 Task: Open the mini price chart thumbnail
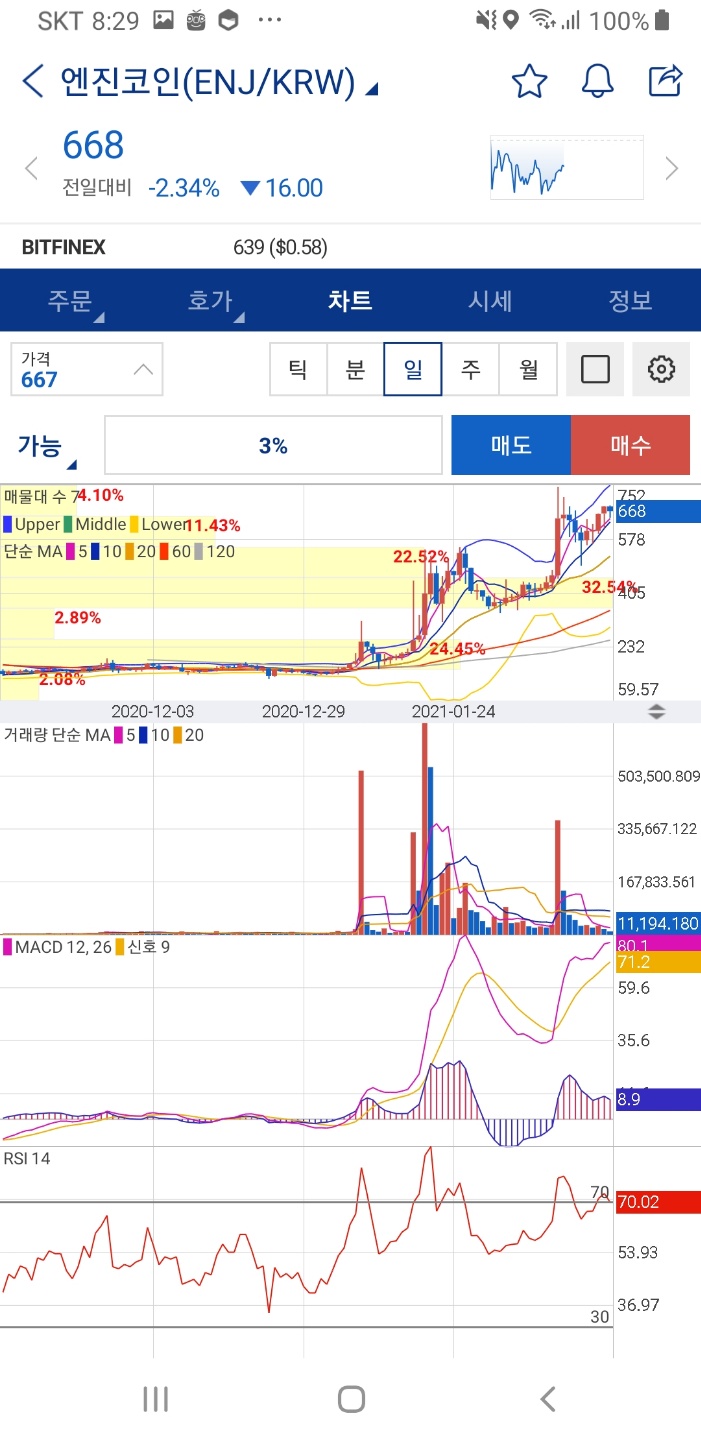click(567, 167)
